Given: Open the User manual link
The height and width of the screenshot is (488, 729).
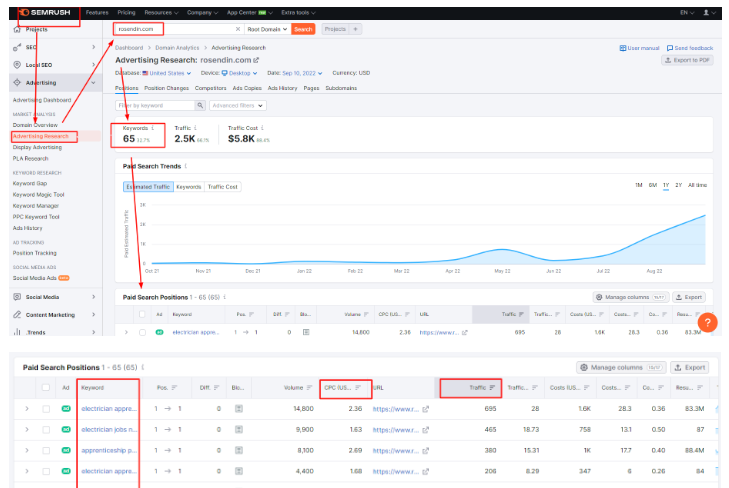Looking at the screenshot, I should 639,48.
